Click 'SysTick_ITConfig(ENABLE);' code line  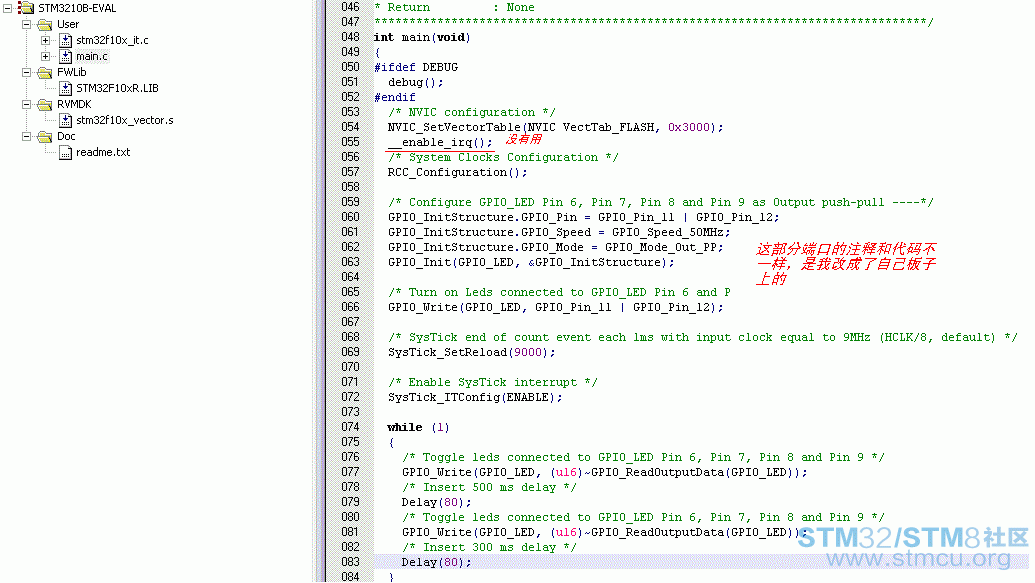pyautogui.click(x=475, y=397)
